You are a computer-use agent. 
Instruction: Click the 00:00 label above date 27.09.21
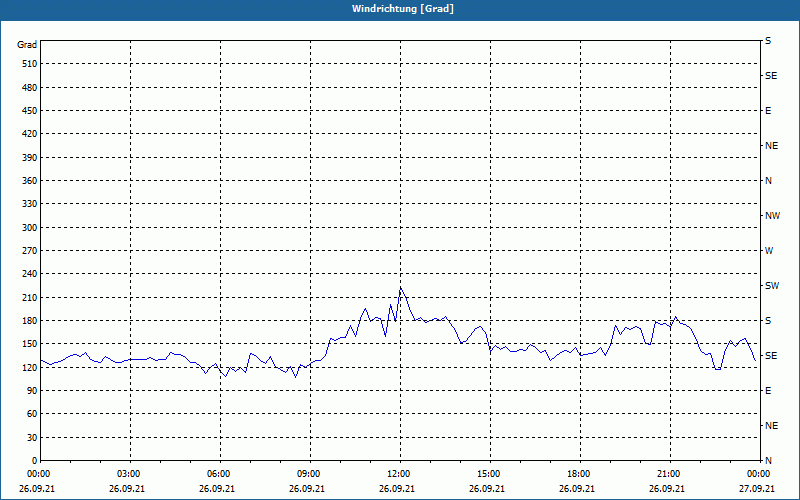click(x=760, y=474)
